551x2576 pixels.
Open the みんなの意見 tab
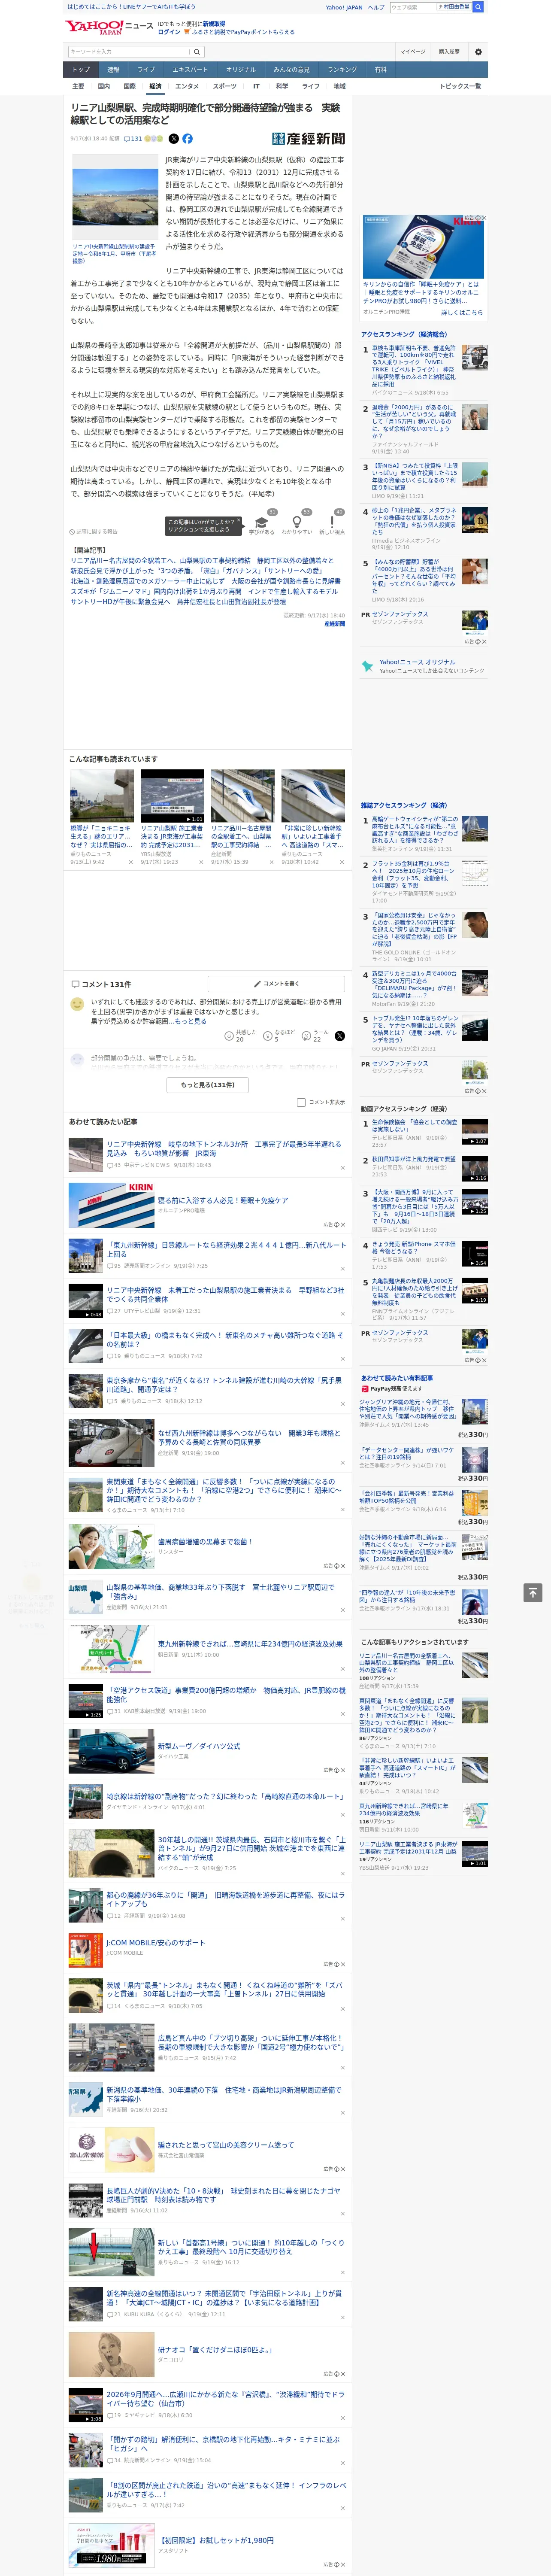(291, 70)
